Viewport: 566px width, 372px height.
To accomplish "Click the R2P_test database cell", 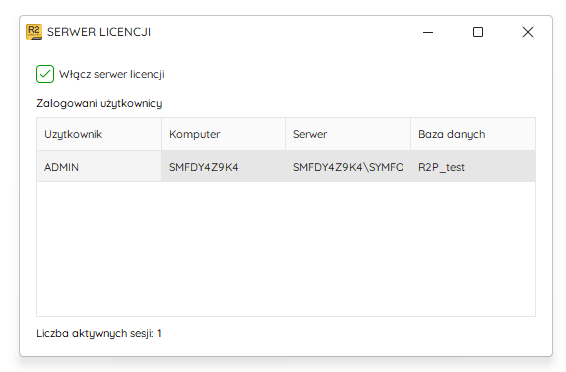I will [x=473, y=167].
